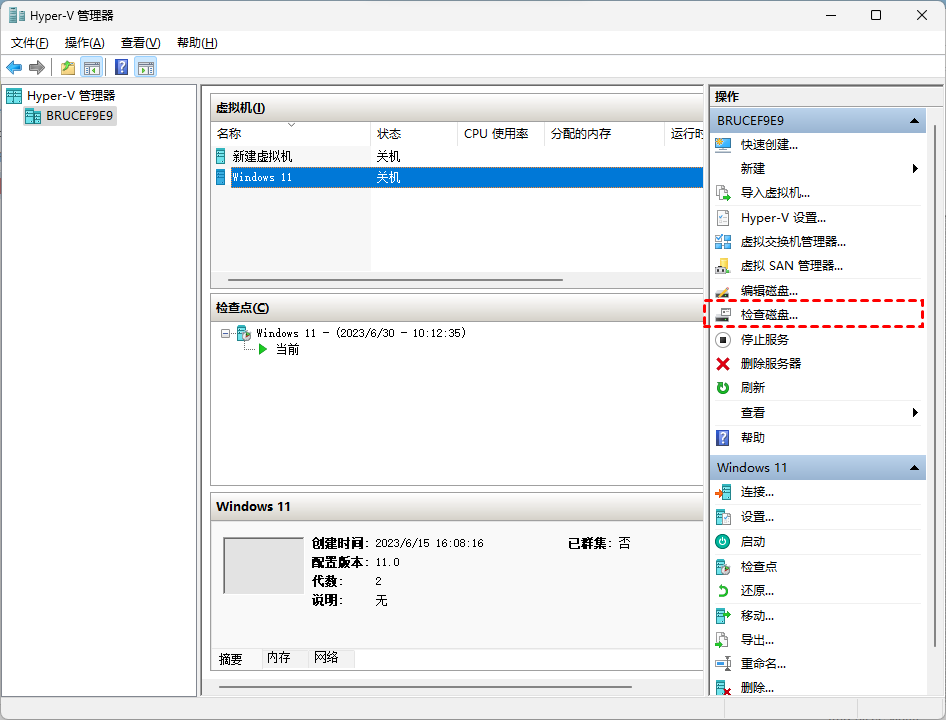Click the red 删除服务器 X icon
The width and height of the screenshot is (946, 720).
coord(723,364)
